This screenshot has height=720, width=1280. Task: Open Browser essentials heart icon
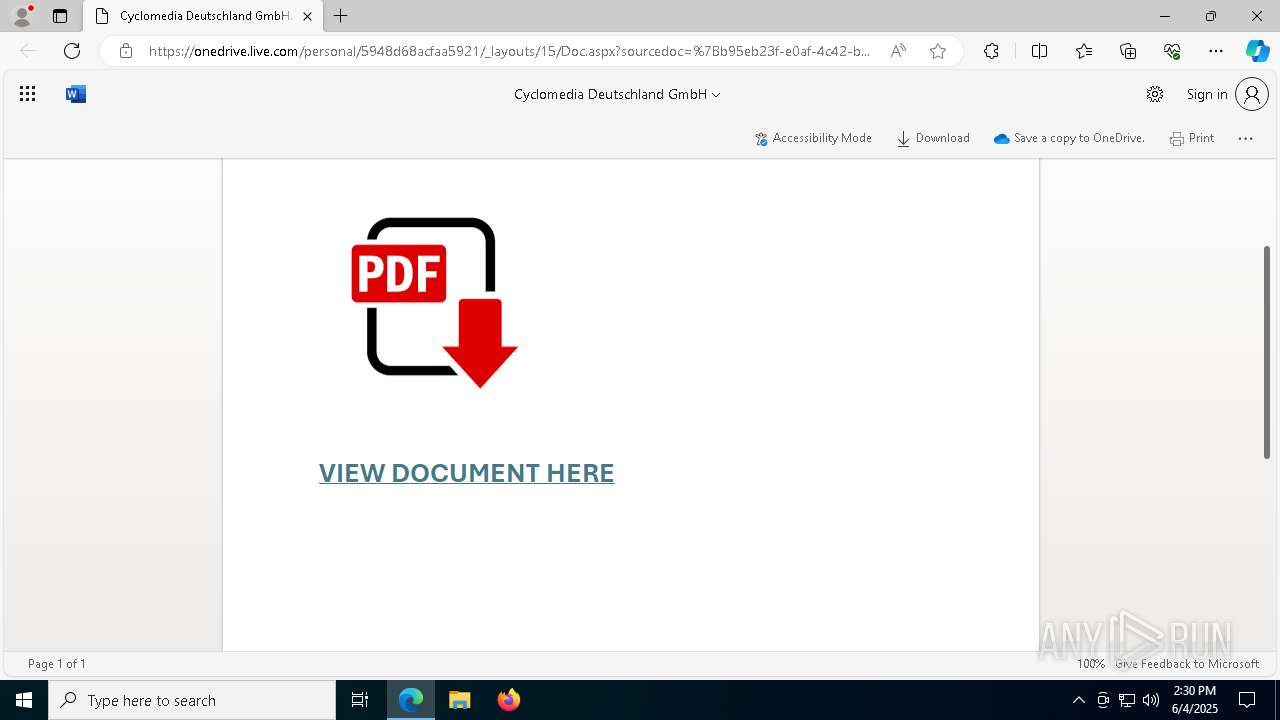tap(1172, 51)
